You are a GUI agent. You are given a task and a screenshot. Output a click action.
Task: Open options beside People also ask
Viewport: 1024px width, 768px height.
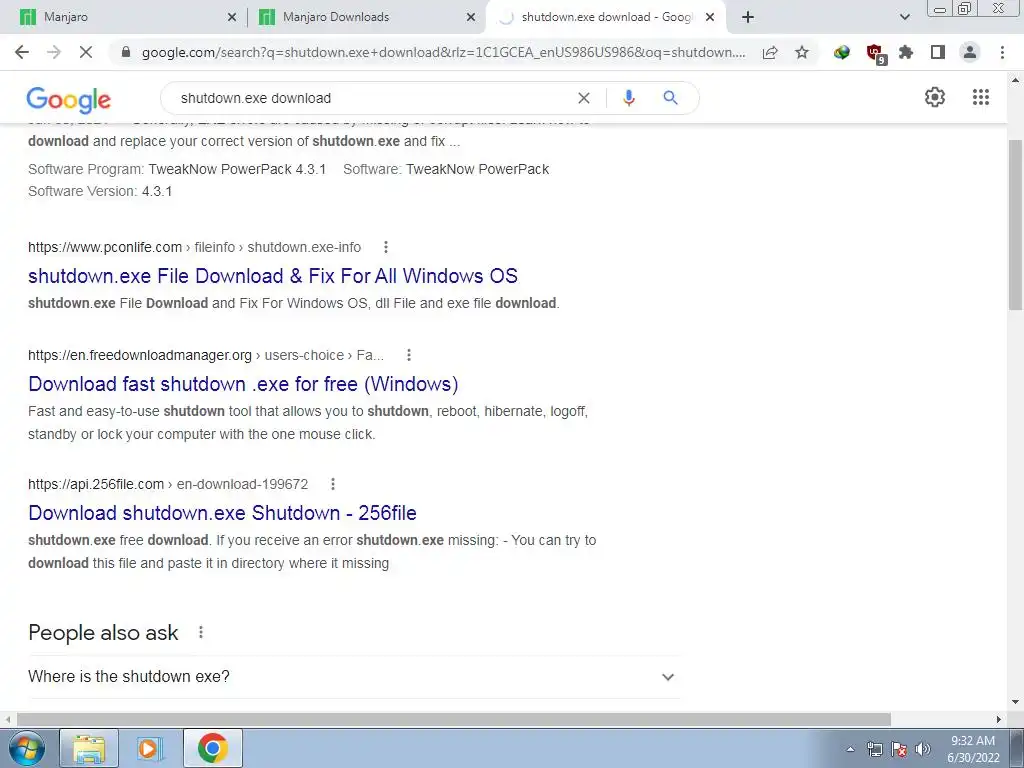coord(201,632)
